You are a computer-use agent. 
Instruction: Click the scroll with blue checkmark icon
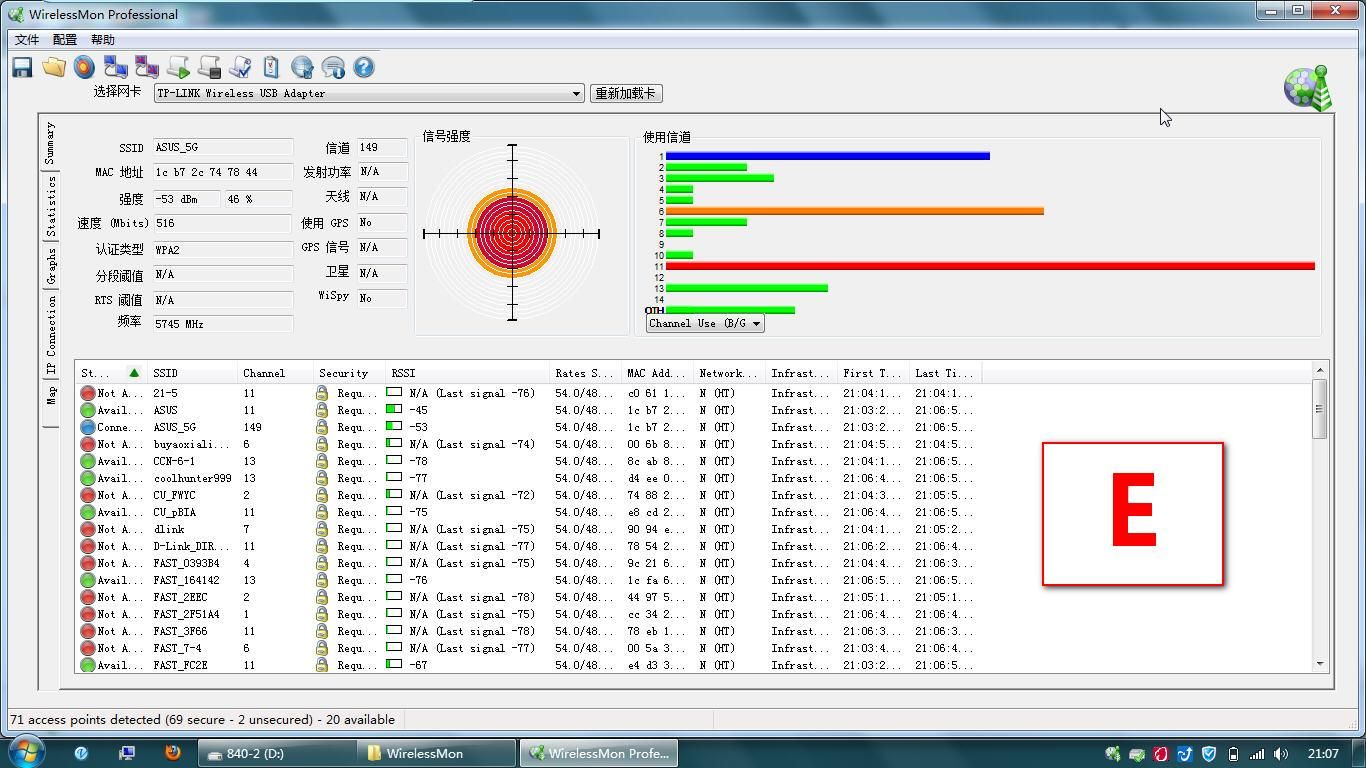click(240, 67)
